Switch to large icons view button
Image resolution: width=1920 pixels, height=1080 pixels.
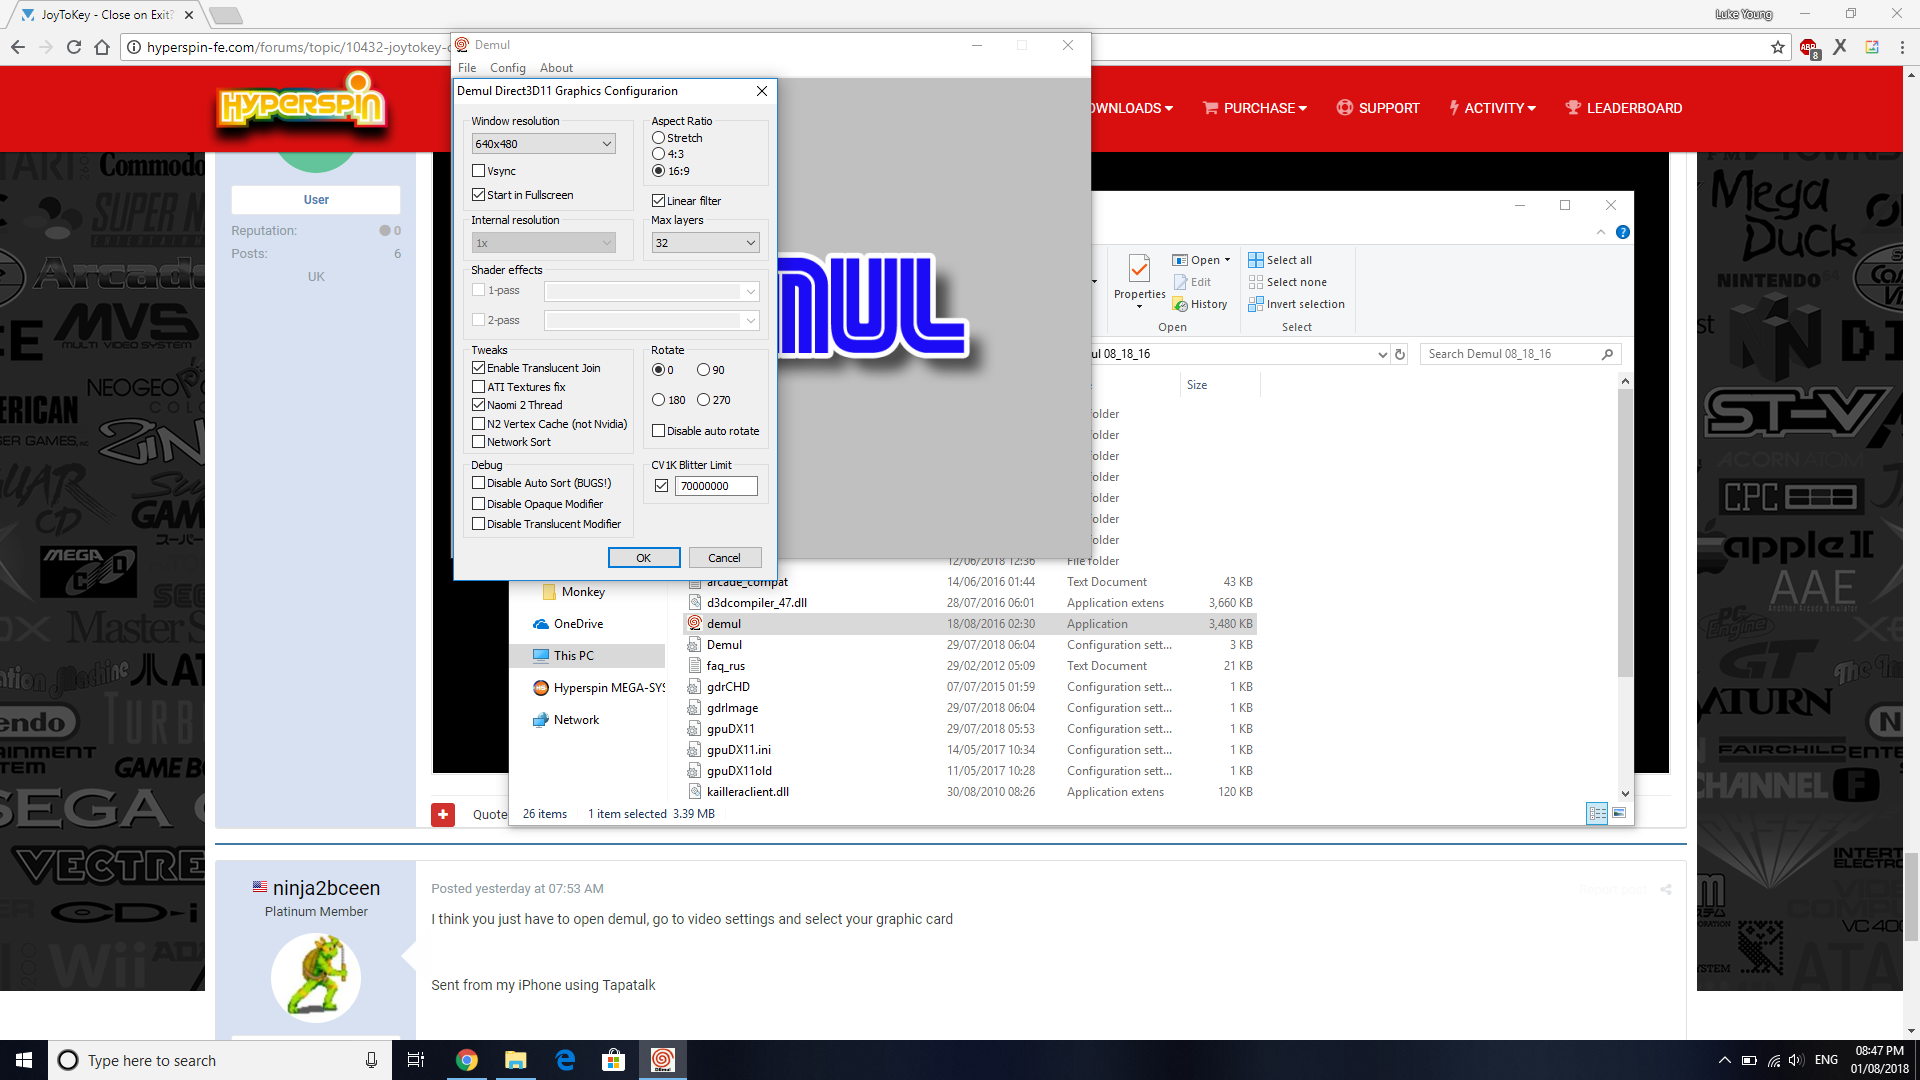pyautogui.click(x=1619, y=813)
